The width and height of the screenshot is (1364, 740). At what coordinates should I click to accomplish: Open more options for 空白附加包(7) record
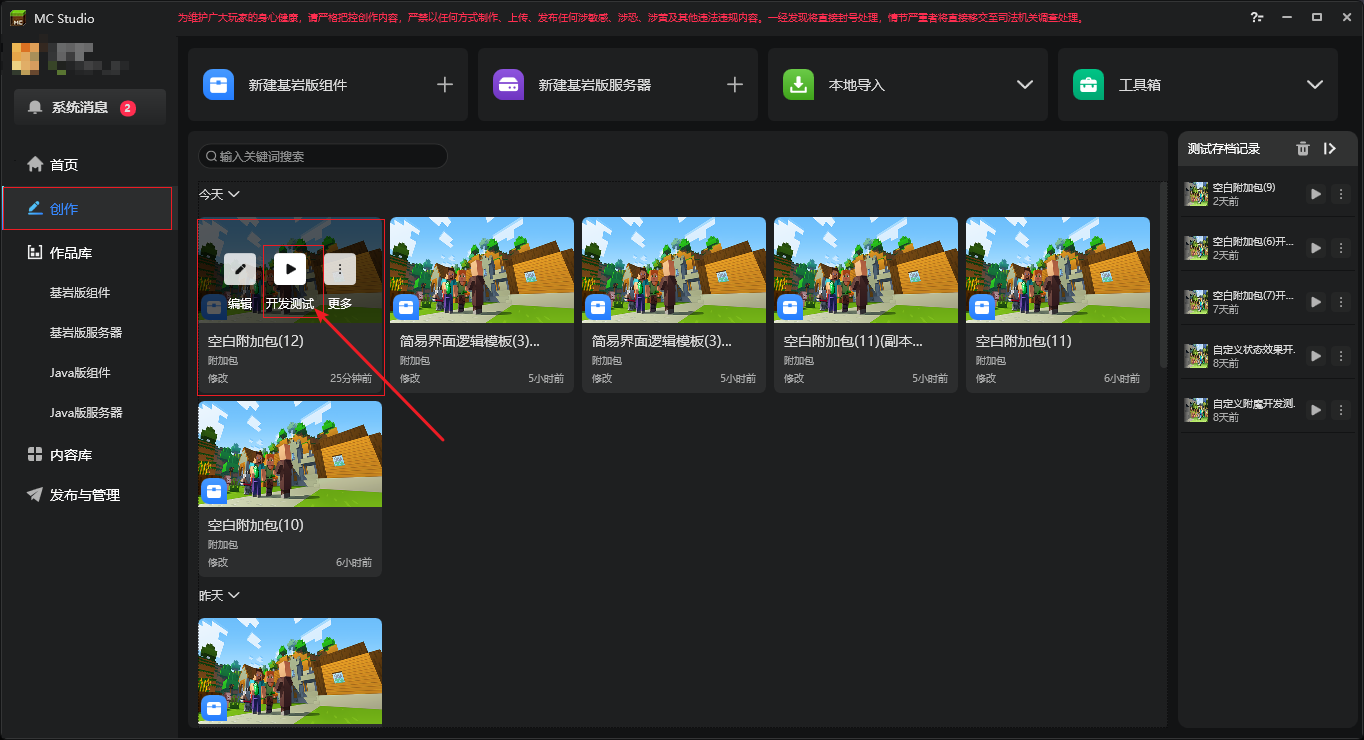[x=1341, y=302]
